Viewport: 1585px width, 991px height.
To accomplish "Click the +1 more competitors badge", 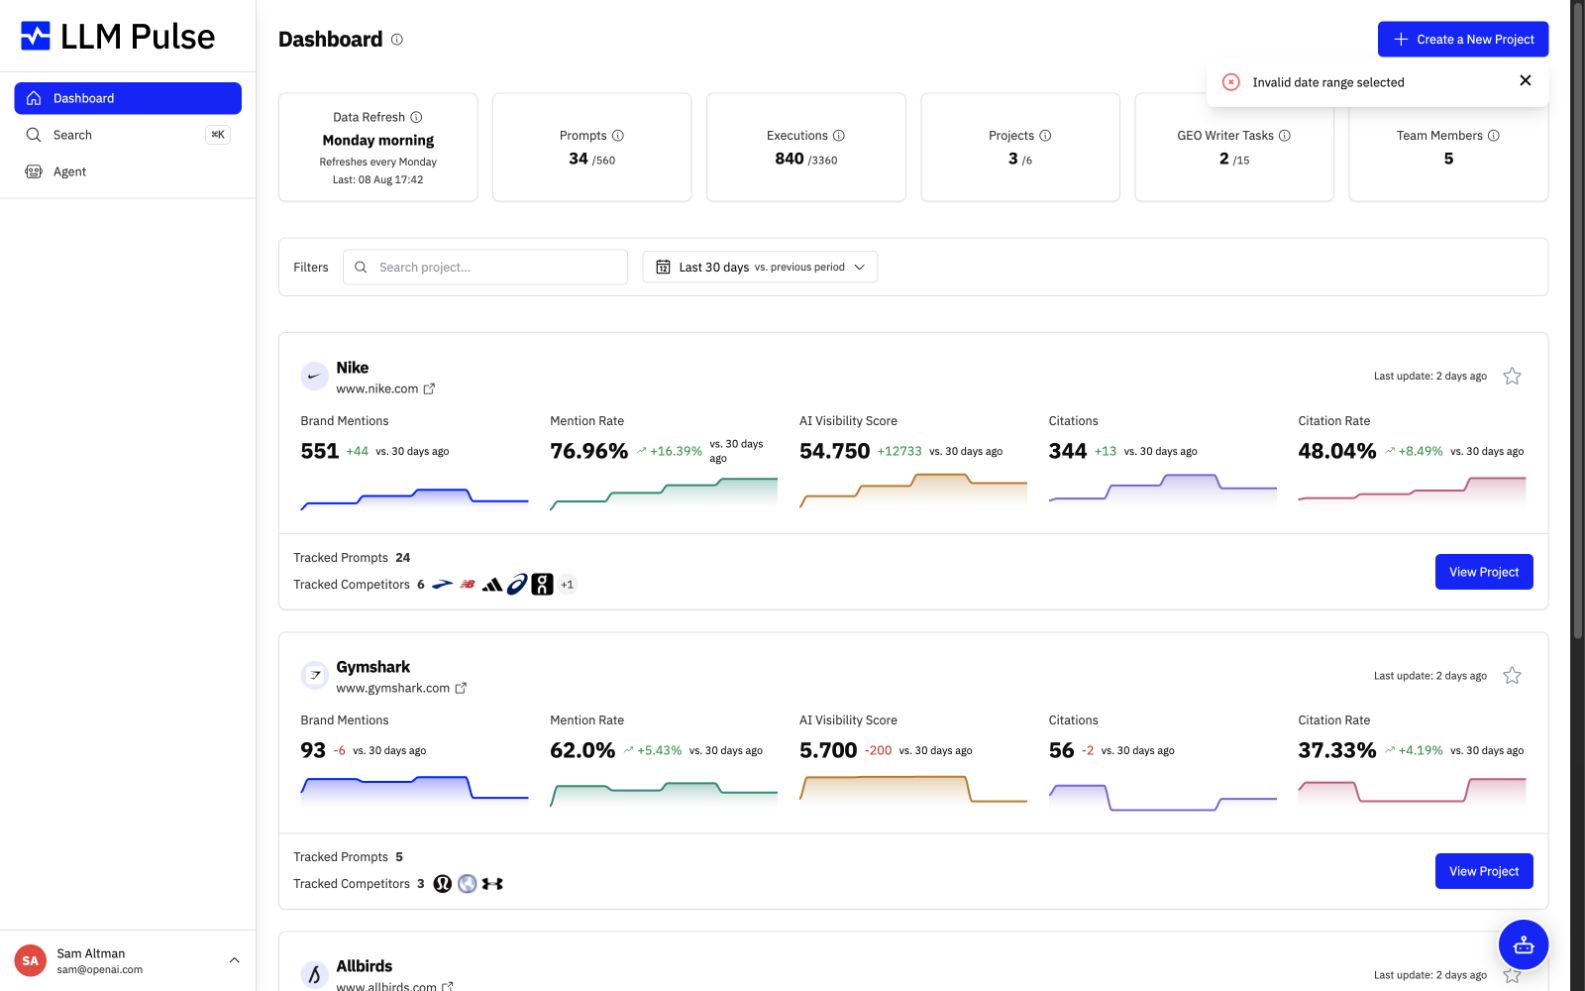I will click(567, 585).
